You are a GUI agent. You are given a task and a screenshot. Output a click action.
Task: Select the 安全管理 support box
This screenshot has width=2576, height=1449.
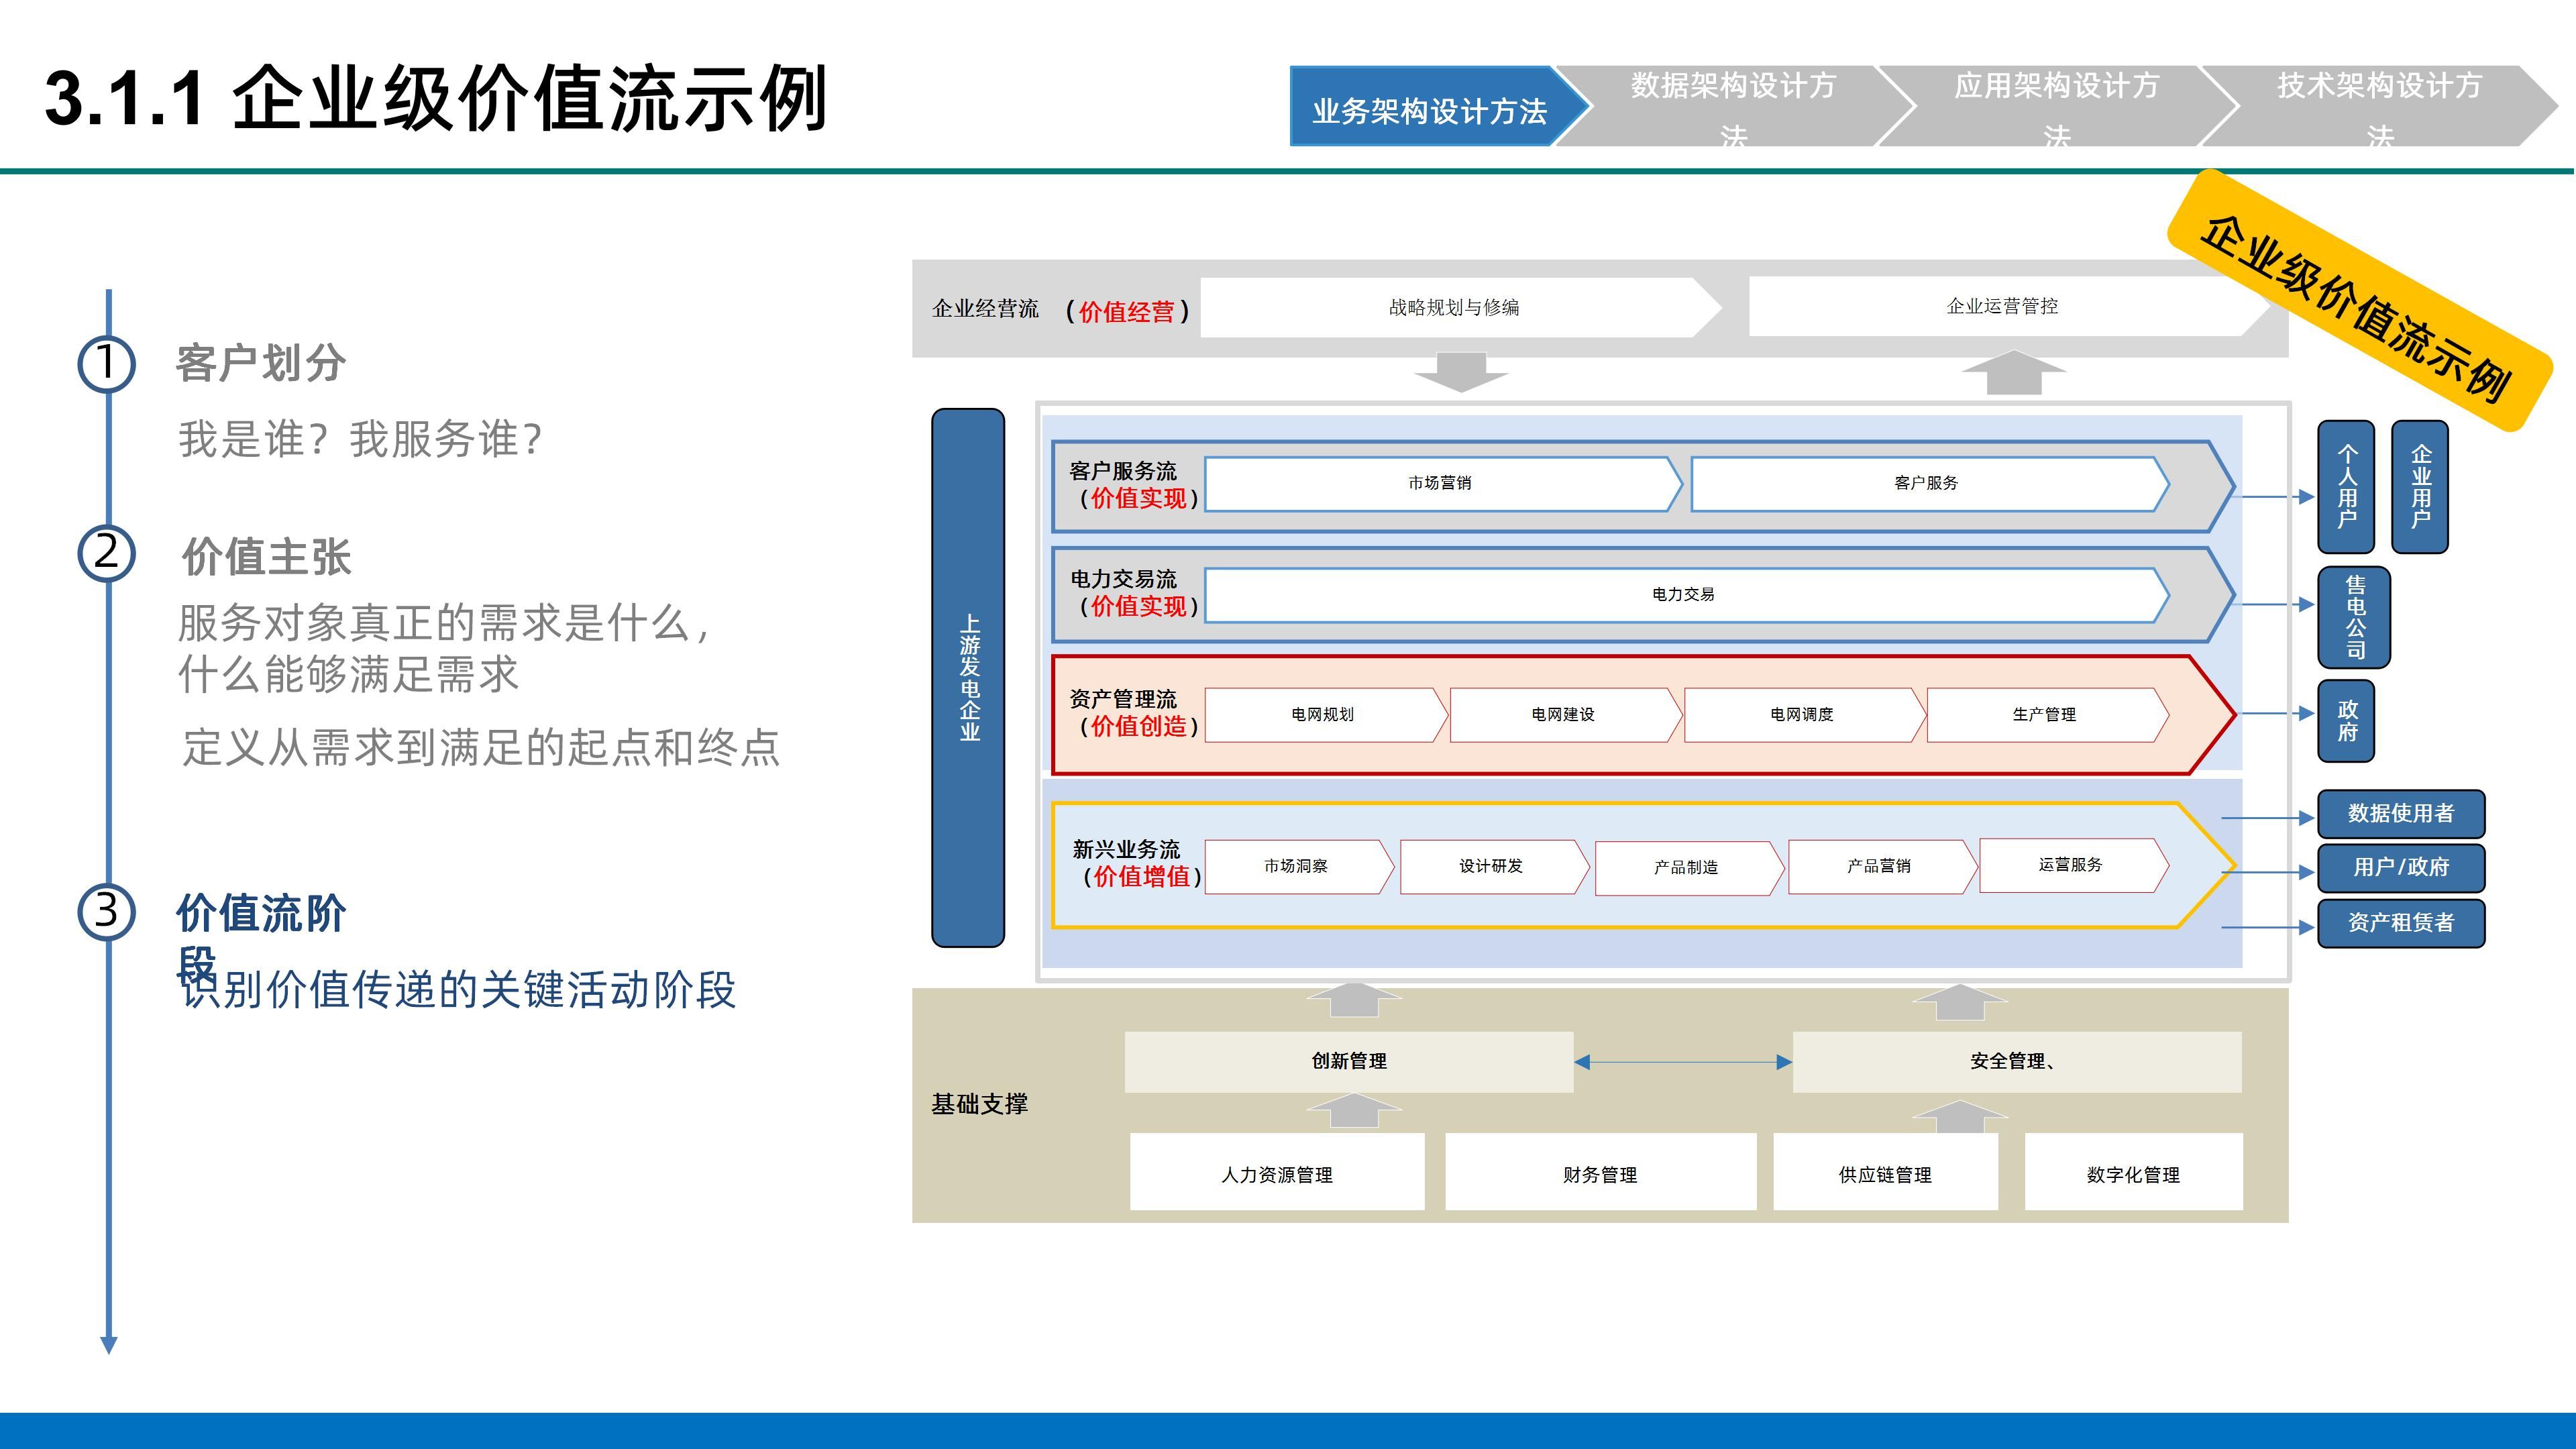[2017, 1062]
